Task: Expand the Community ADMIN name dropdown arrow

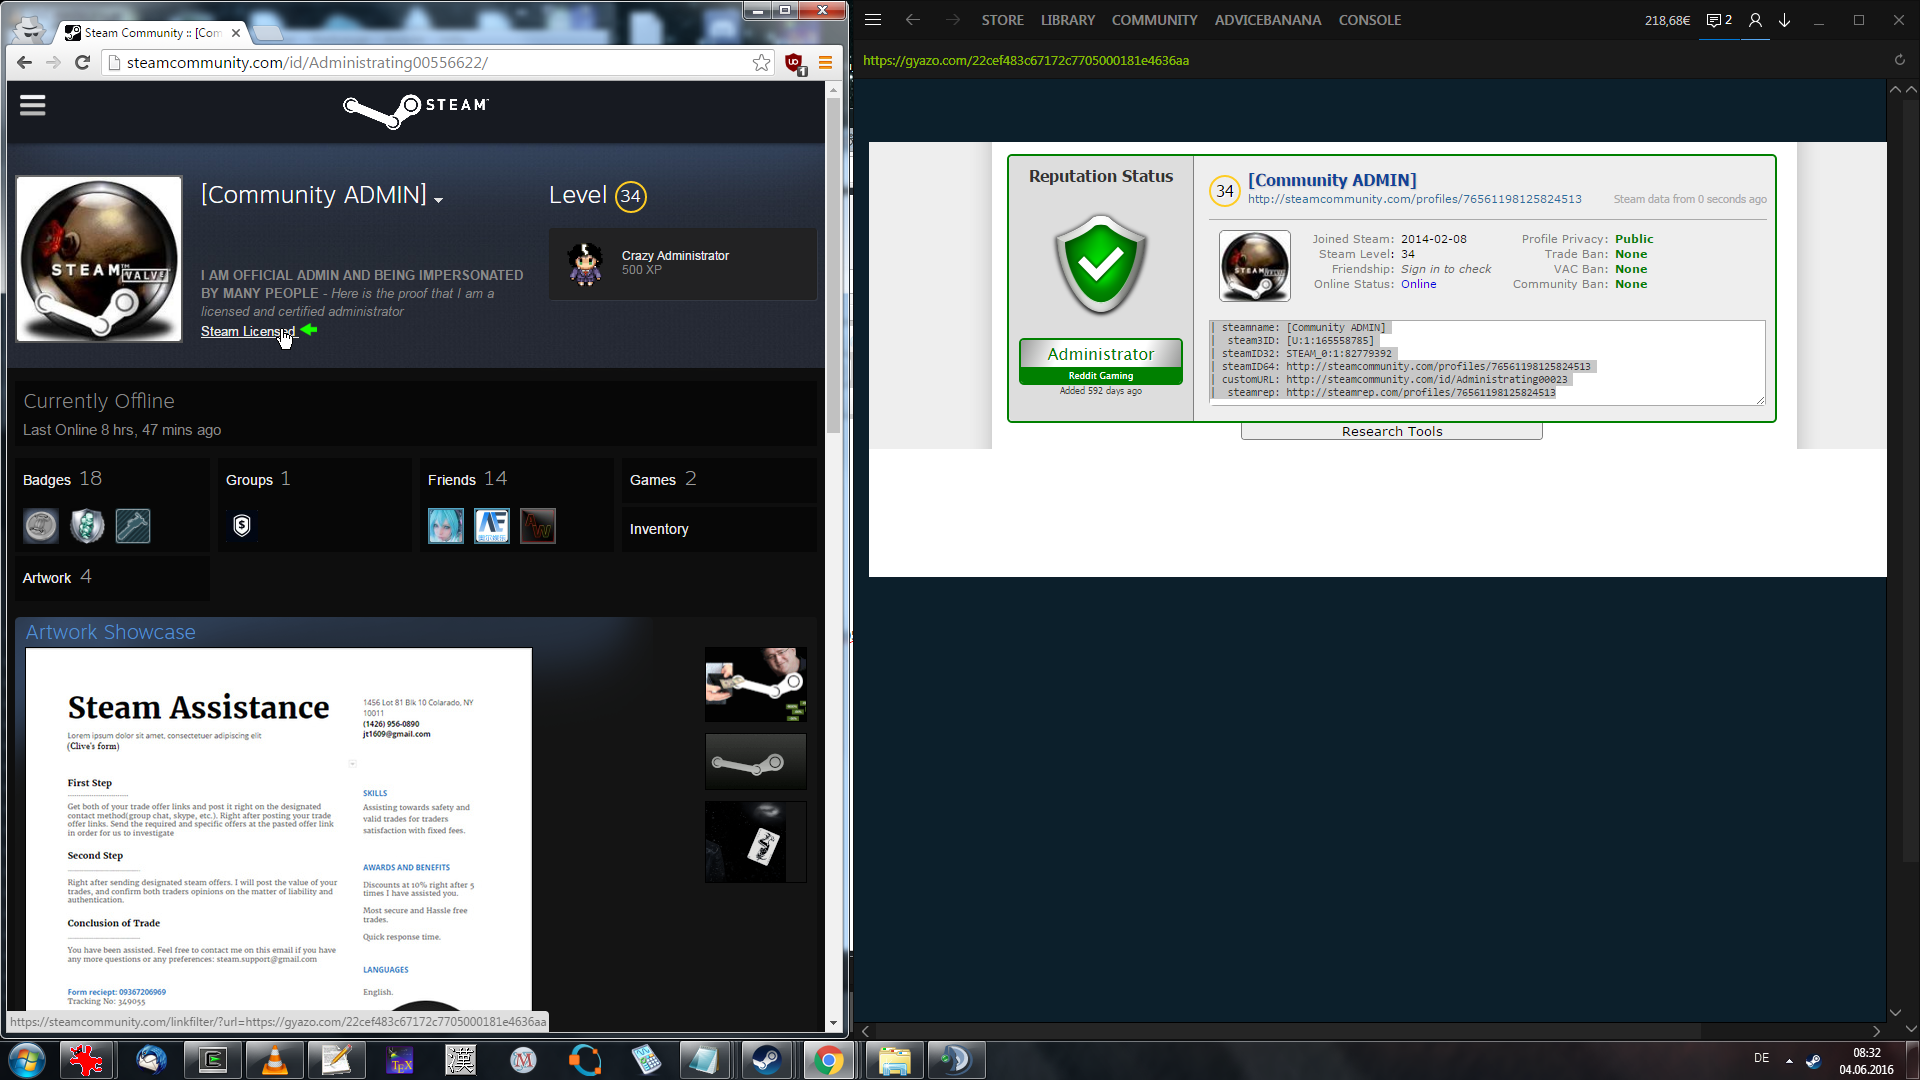Action: click(x=438, y=200)
